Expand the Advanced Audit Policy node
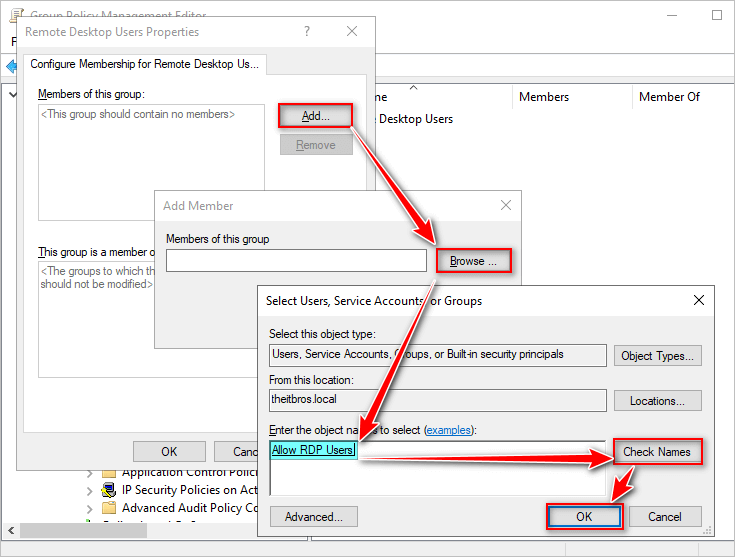Image resolution: width=735 pixels, height=557 pixels. click(x=89, y=508)
